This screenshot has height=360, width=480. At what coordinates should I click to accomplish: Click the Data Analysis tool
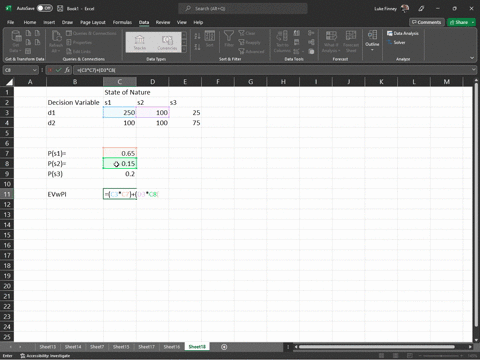tap(403, 33)
